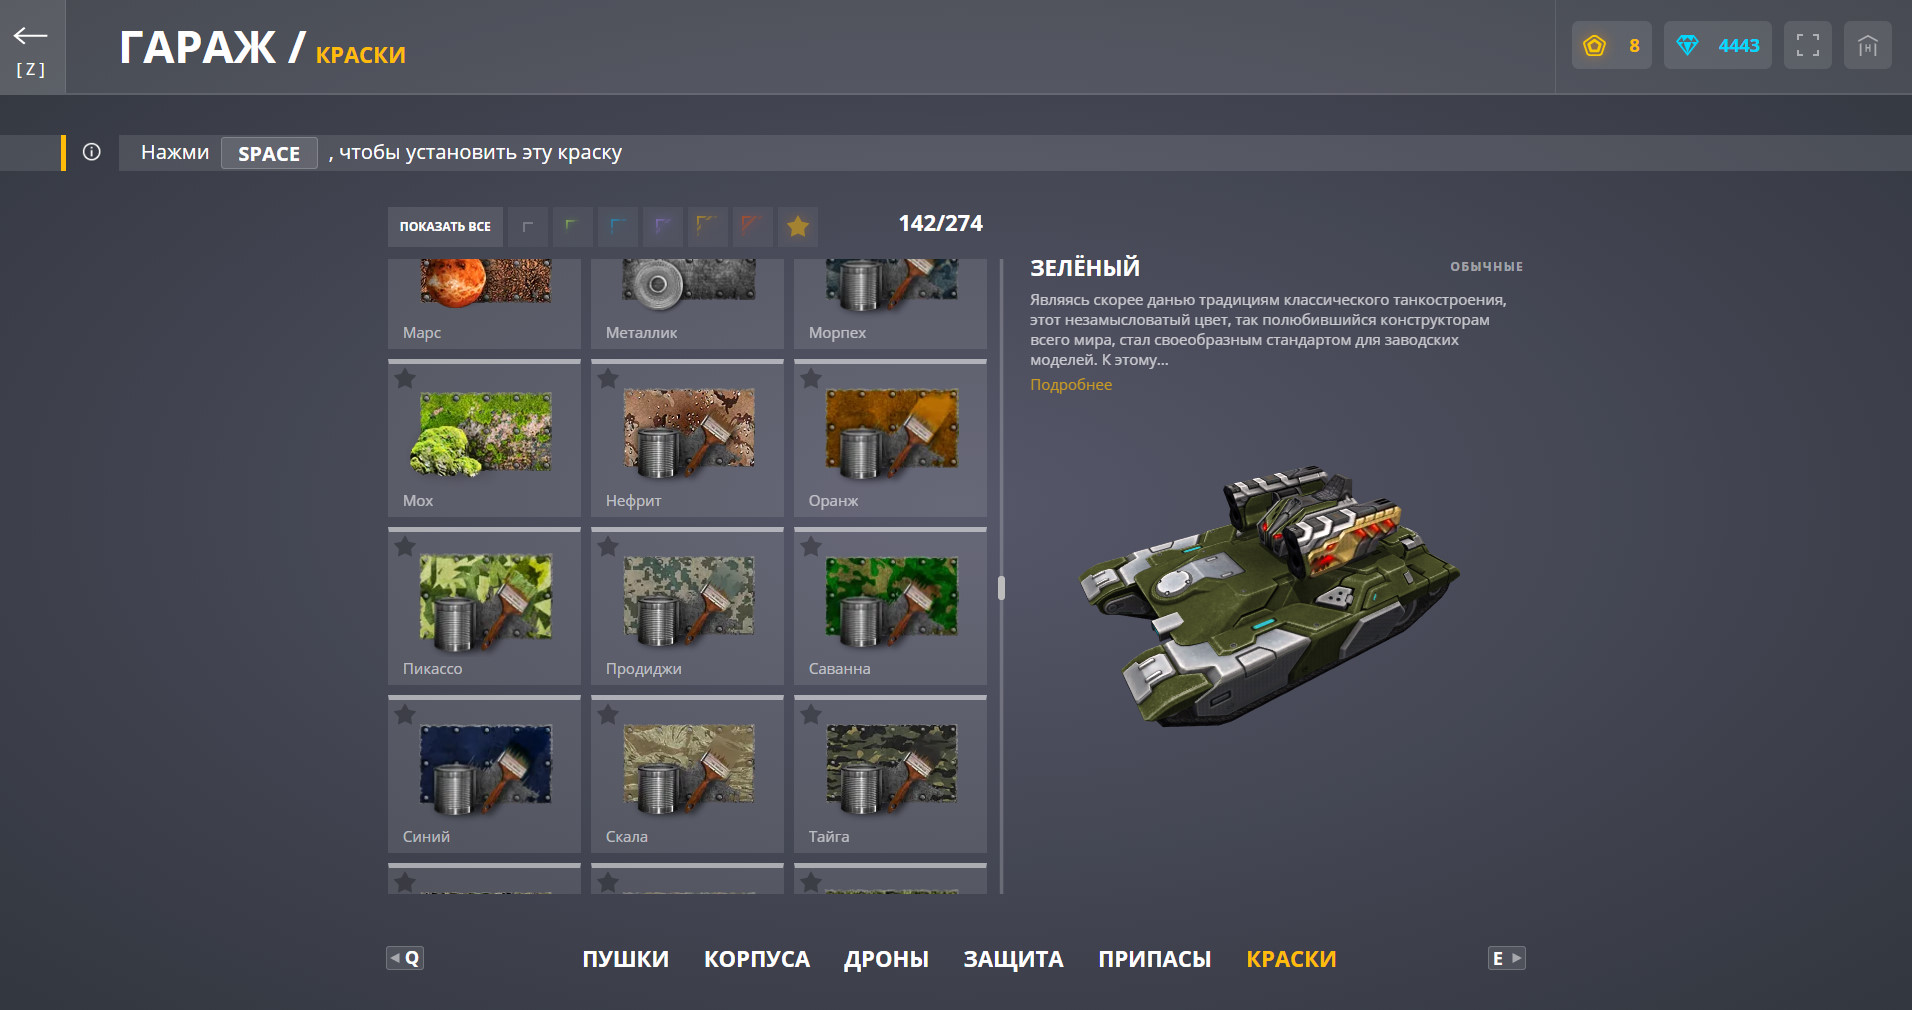Click the info icon beside hint
The width and height of the screenshot is (1912, 1010).
click(x=92, y=152)
